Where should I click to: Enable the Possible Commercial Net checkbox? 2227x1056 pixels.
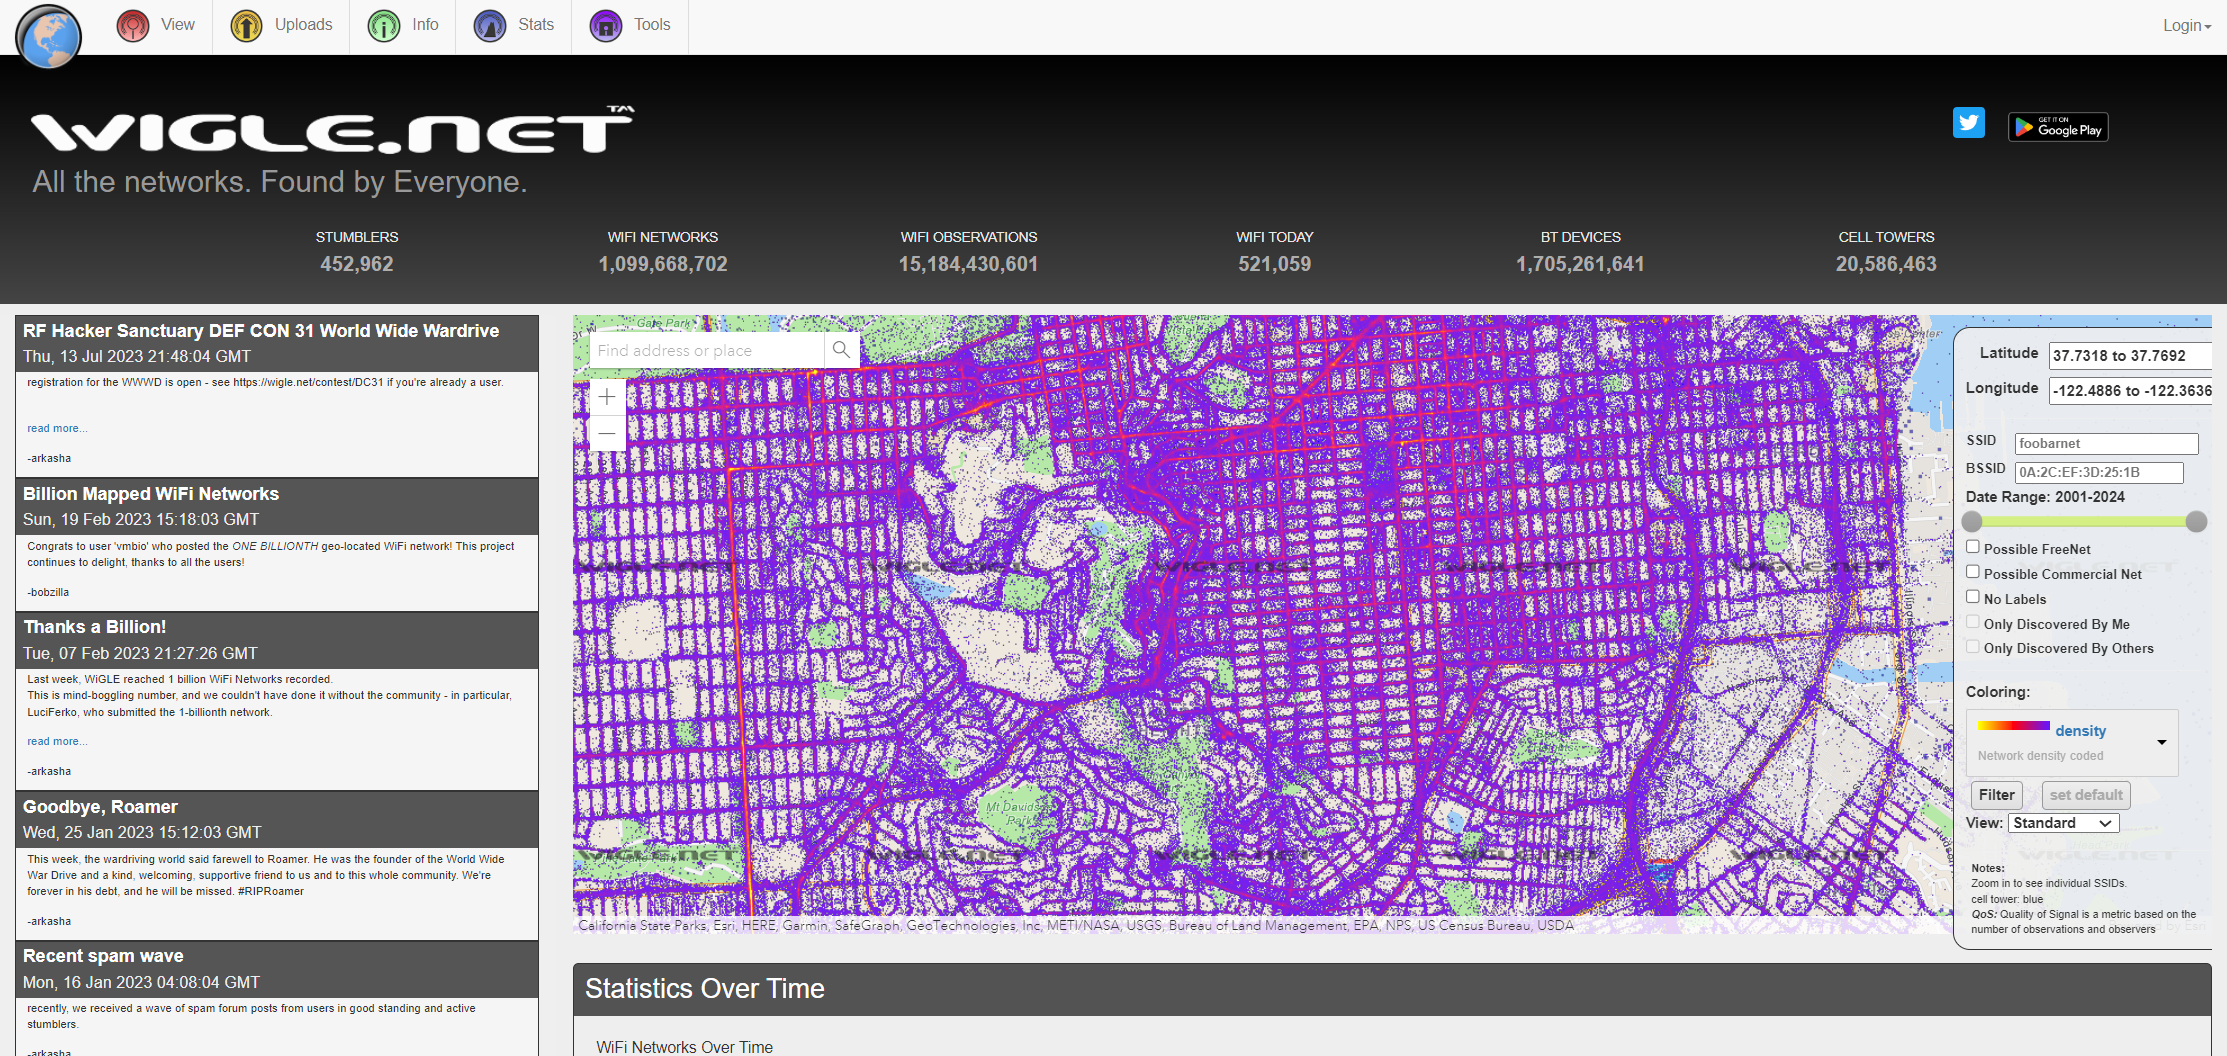click(1973, 572)
